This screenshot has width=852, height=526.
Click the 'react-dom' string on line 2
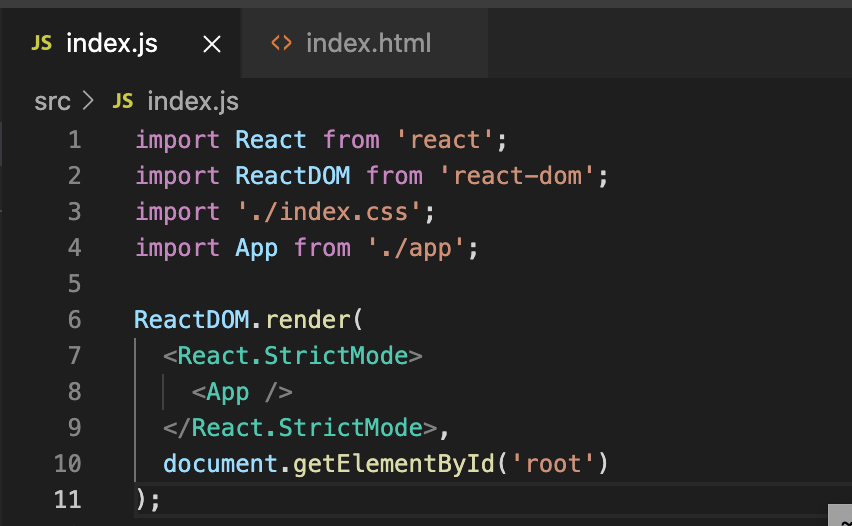point(517,176)
